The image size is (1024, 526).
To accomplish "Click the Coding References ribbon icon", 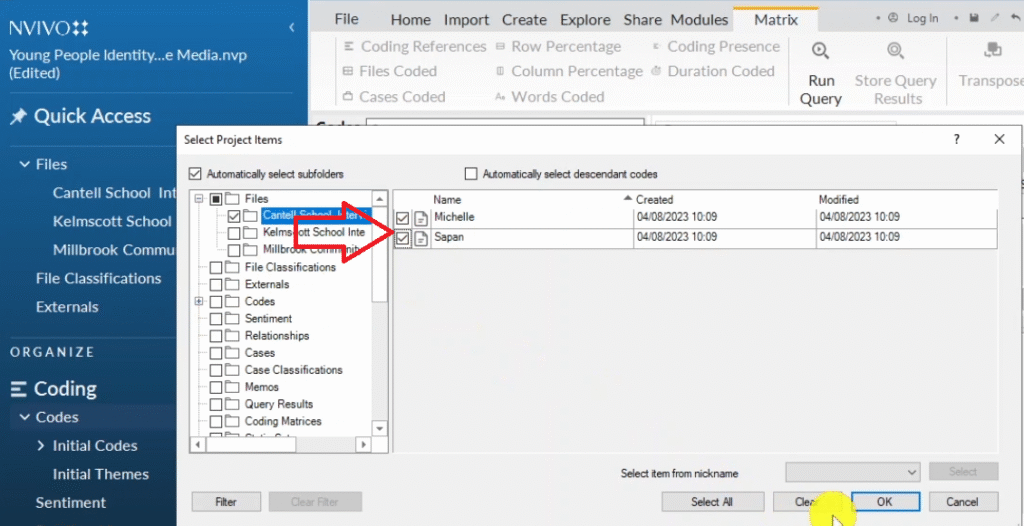I will pyautogui.click(x=348, y=47).
